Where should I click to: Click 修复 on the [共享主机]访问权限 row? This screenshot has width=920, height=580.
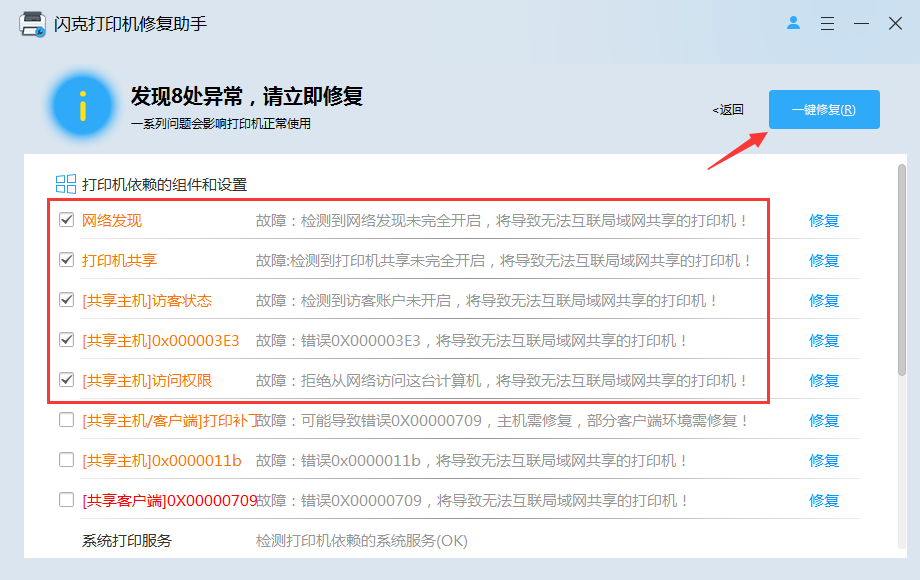tap(823, 381)
